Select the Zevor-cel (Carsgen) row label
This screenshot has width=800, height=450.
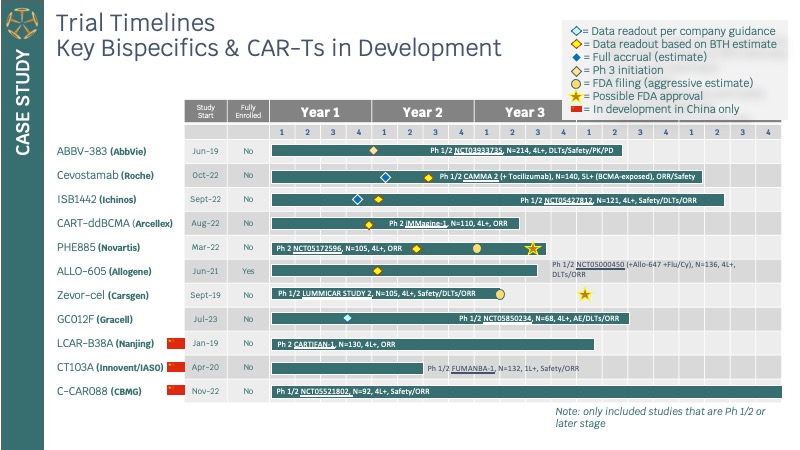[x=103, y=295]
